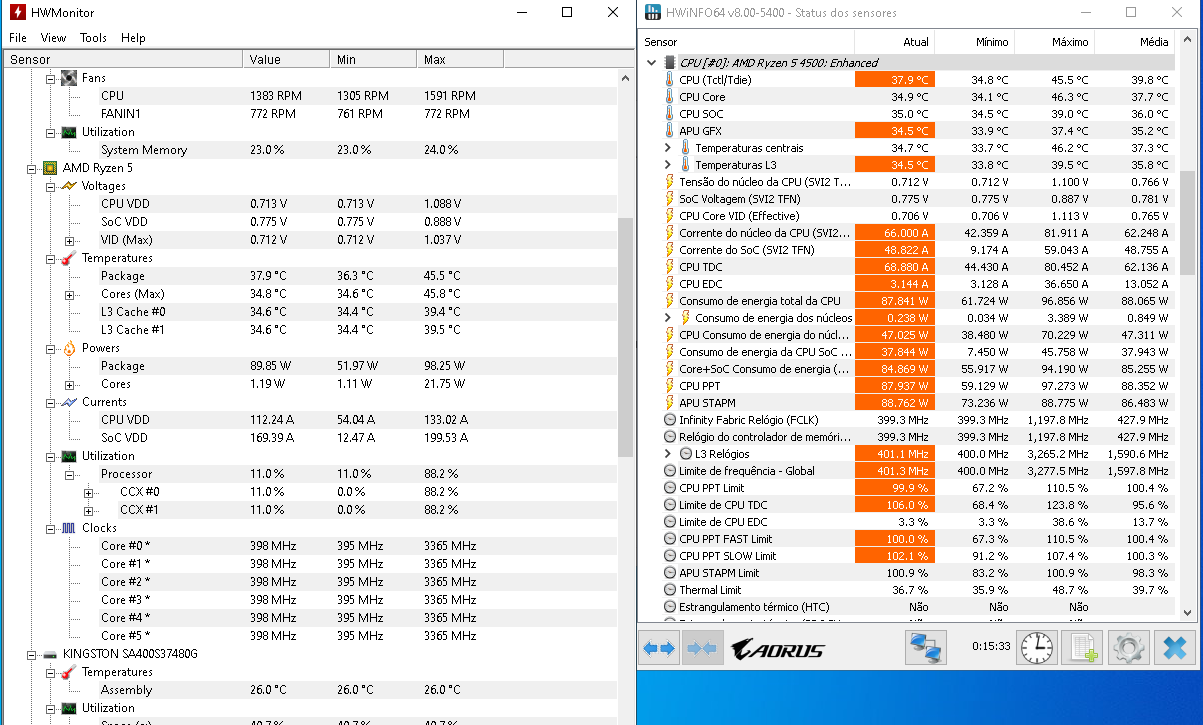Click the Clocks group icon
Viewport: 1203px width, 725px height.
(69, 528)
